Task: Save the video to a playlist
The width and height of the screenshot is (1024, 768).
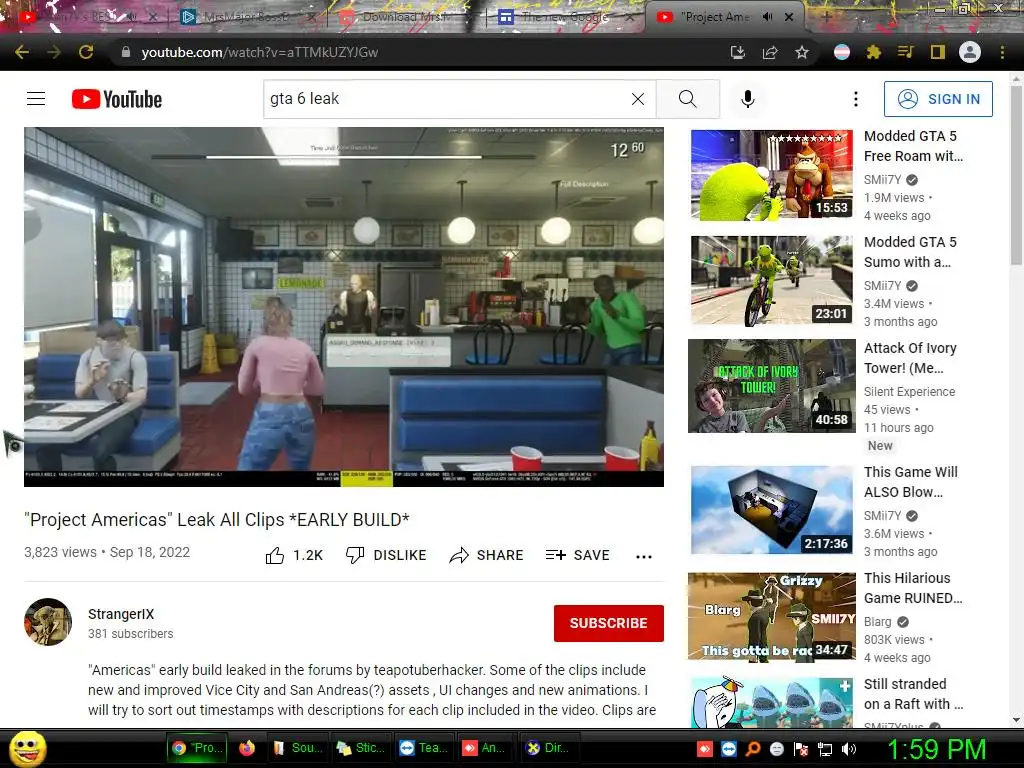Action: 577,555
